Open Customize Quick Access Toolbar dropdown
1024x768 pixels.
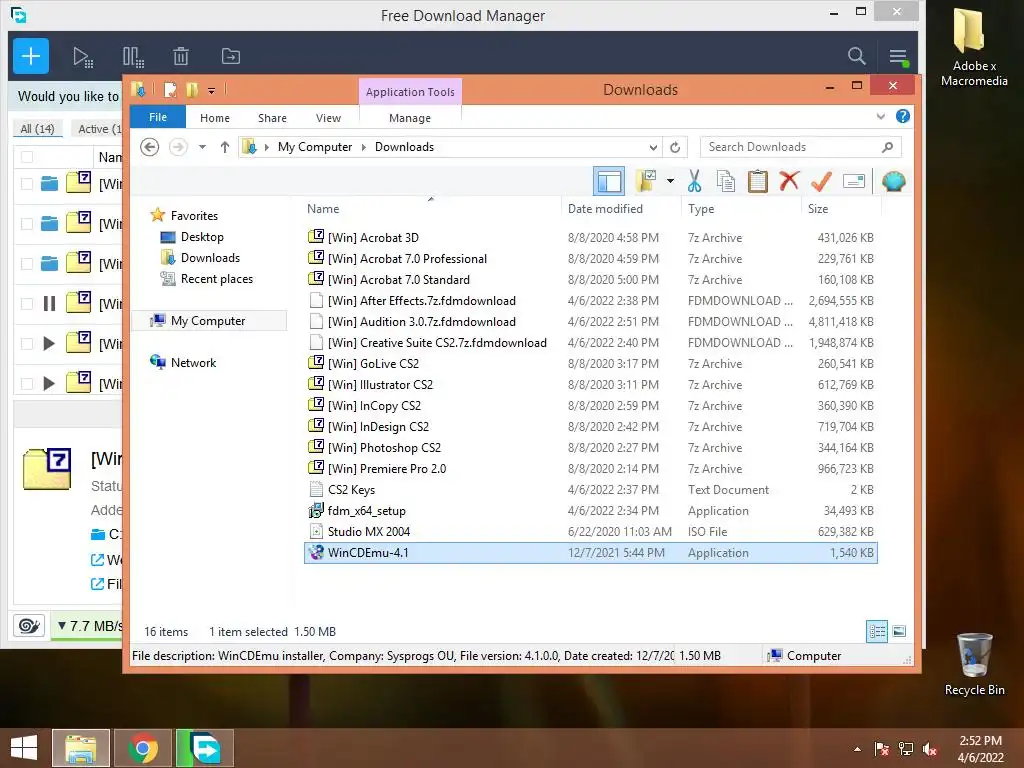click(212, 90)
